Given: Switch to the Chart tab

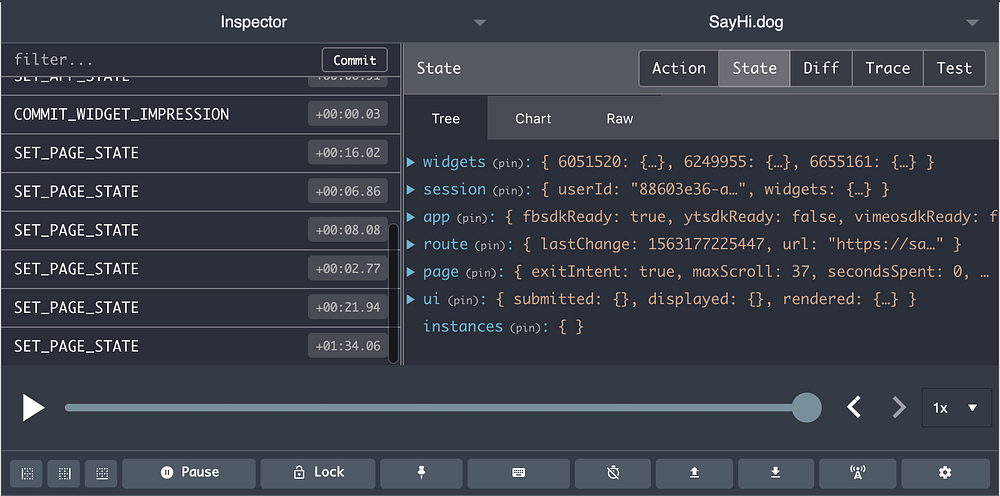Looking at the screenshot, I should (x=533, y=118).
